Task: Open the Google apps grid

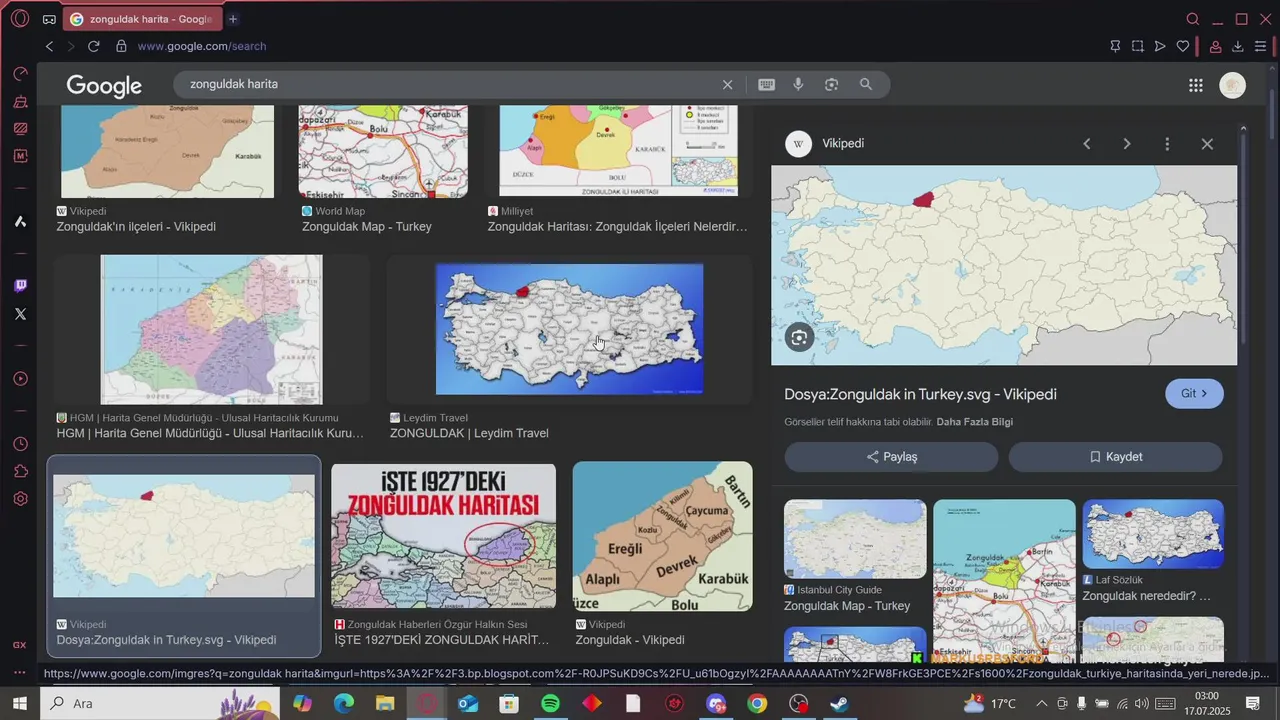Action: (x=1196, y=86)
